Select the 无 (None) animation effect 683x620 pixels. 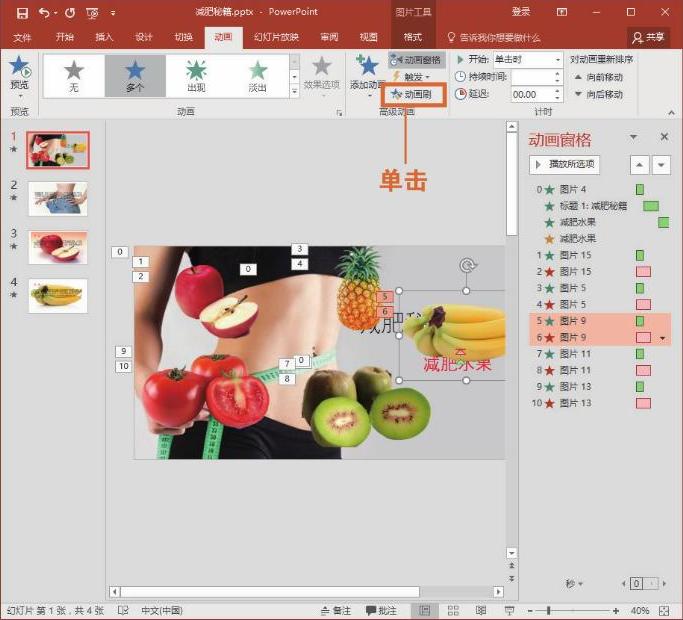click(x=74, y=75)
